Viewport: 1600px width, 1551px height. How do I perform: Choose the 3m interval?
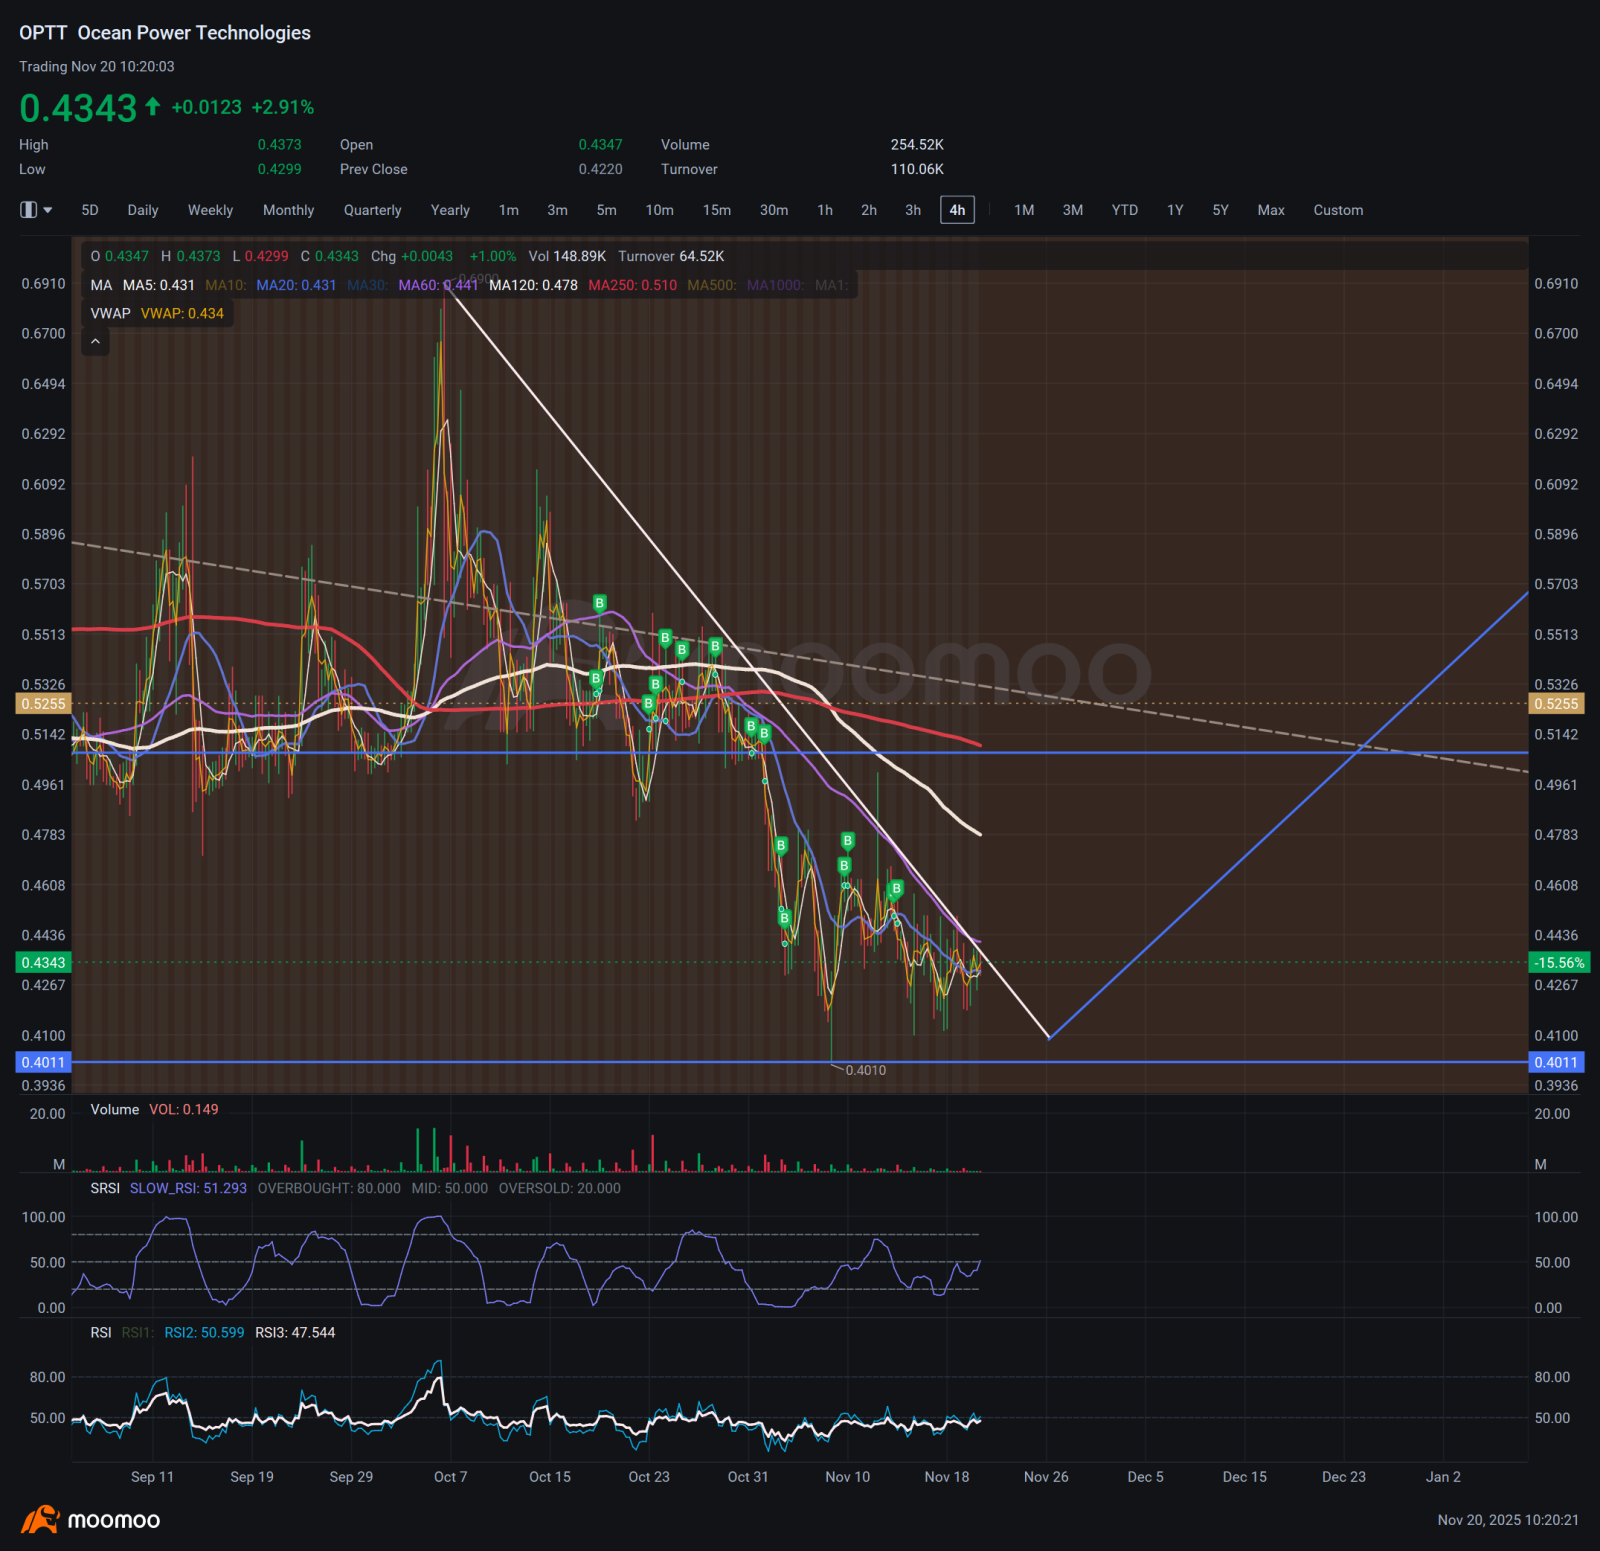(x=557, y=210)
